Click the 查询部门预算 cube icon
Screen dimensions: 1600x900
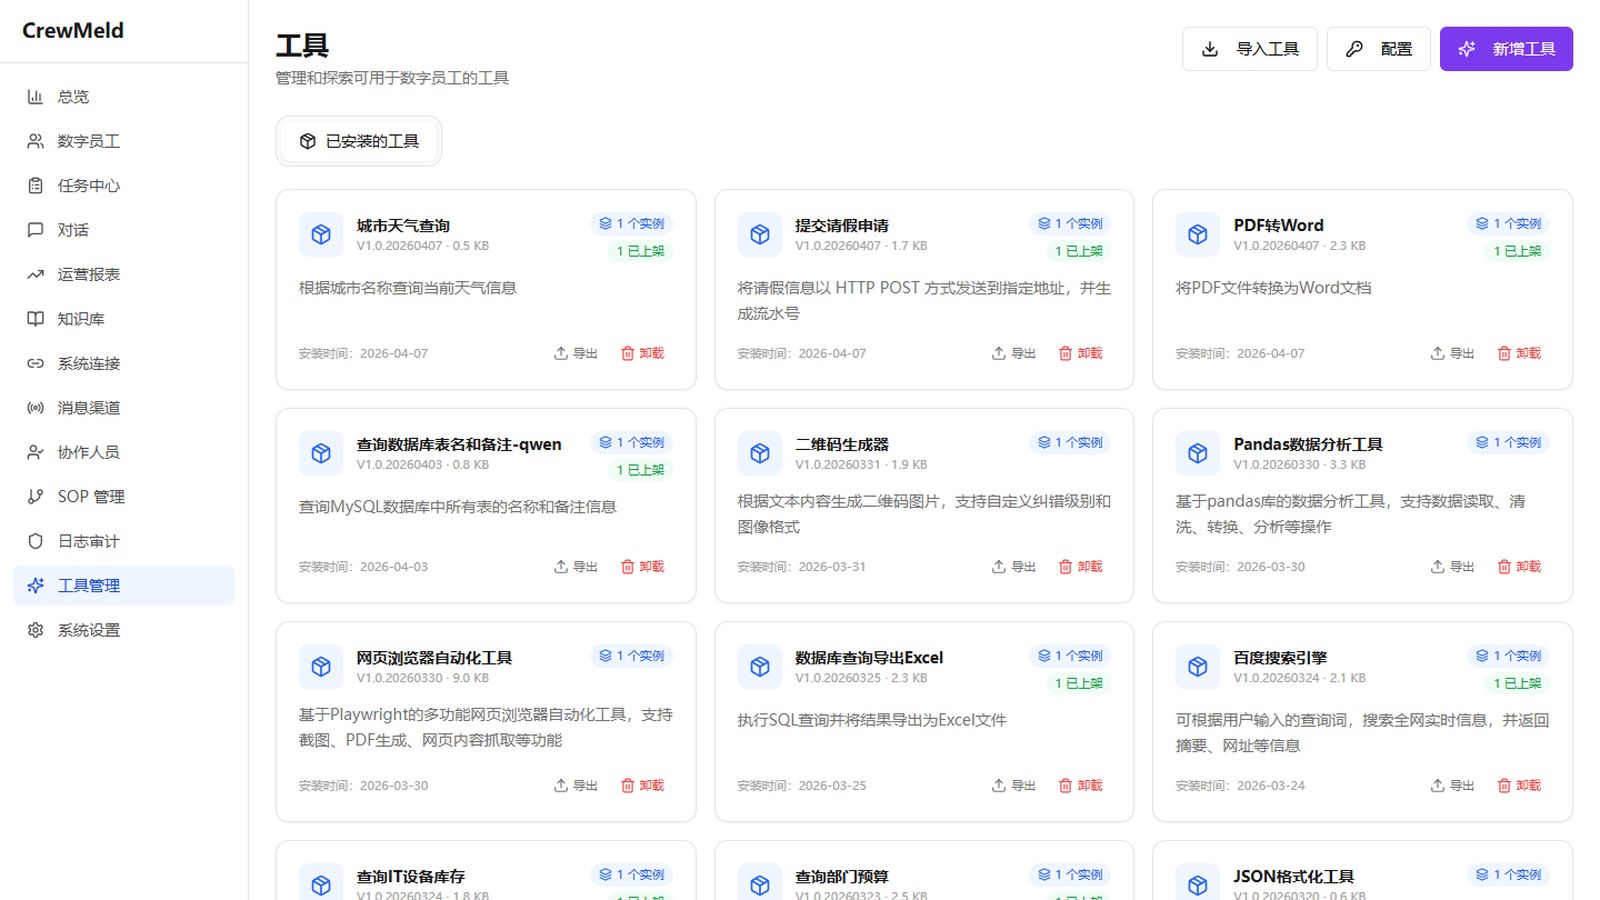coord(760,885)
